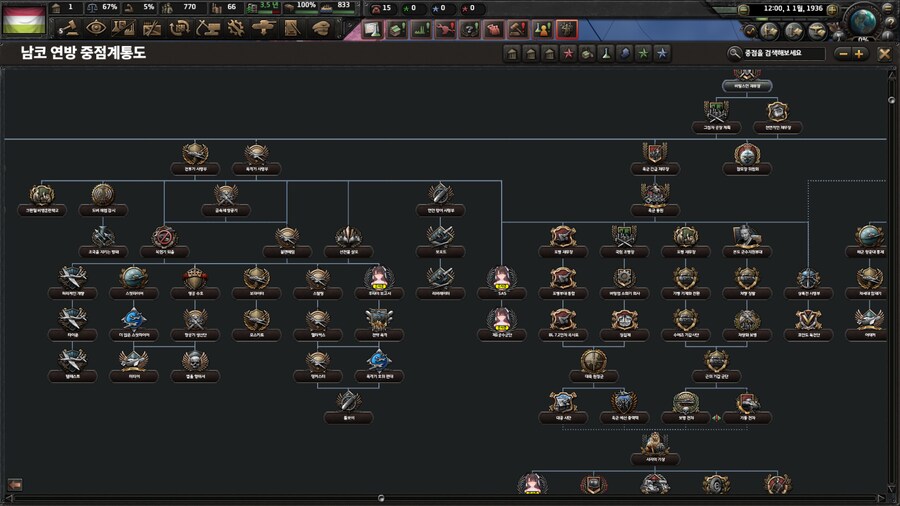Close the focus tree with X button
Screen dimensions: 900x506
click(x=884, y=53)
